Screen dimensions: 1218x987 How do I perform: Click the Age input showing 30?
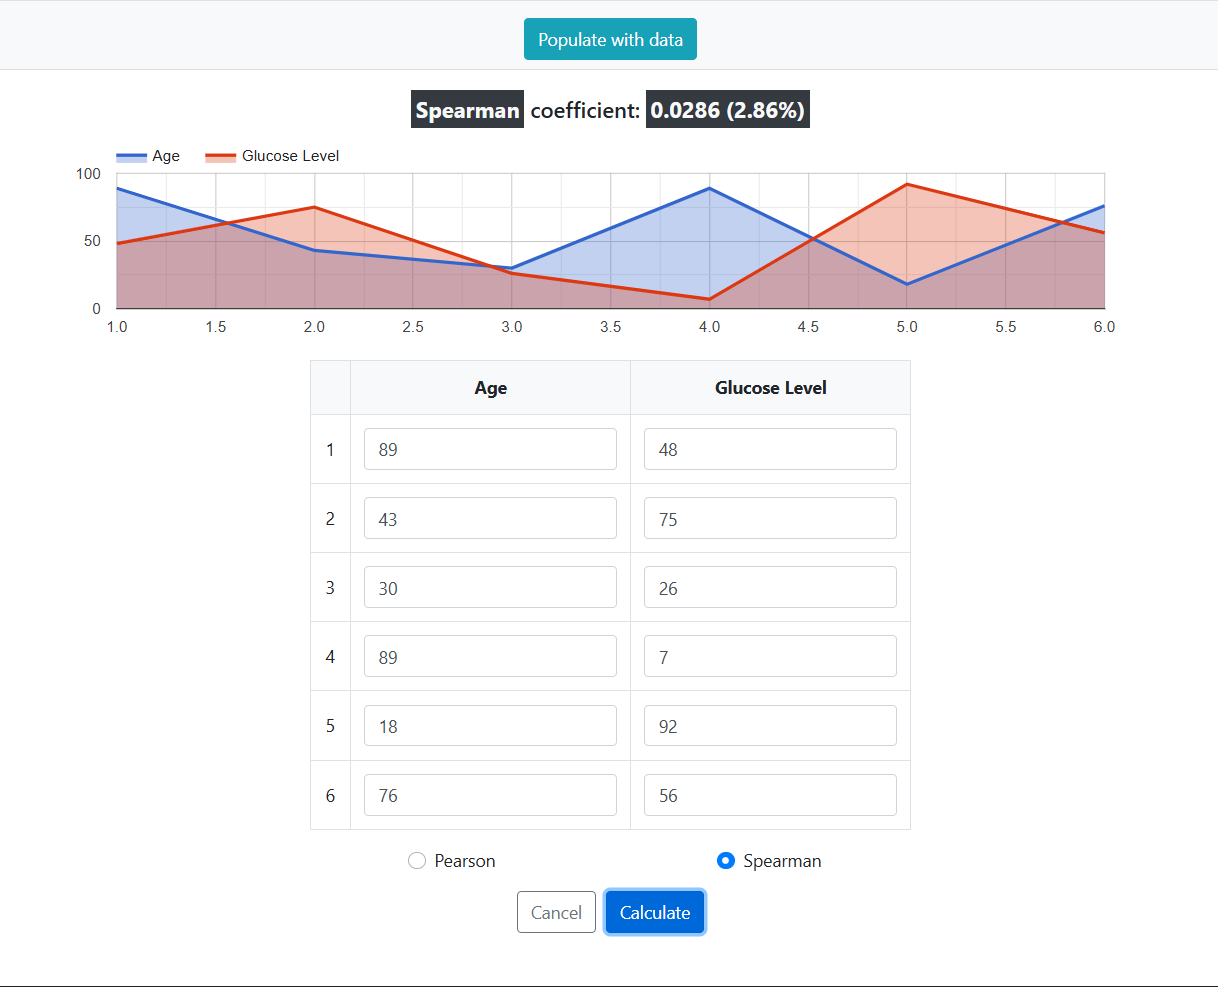click(x=490, y=587)
